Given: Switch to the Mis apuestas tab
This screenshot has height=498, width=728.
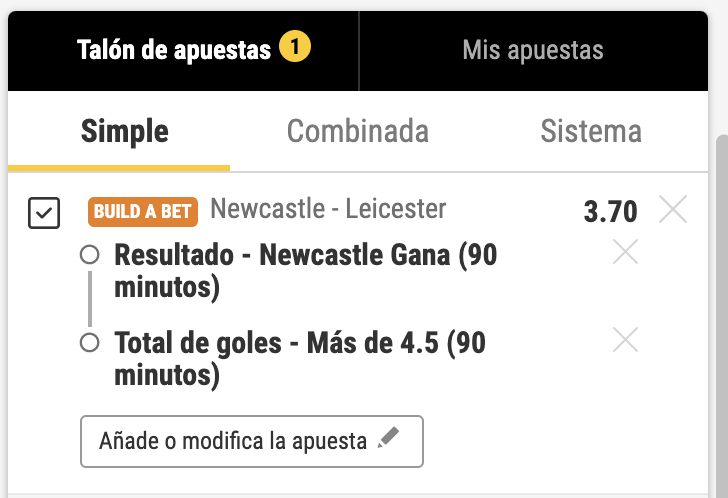Looking at the screenshot, I should (533, 50).
